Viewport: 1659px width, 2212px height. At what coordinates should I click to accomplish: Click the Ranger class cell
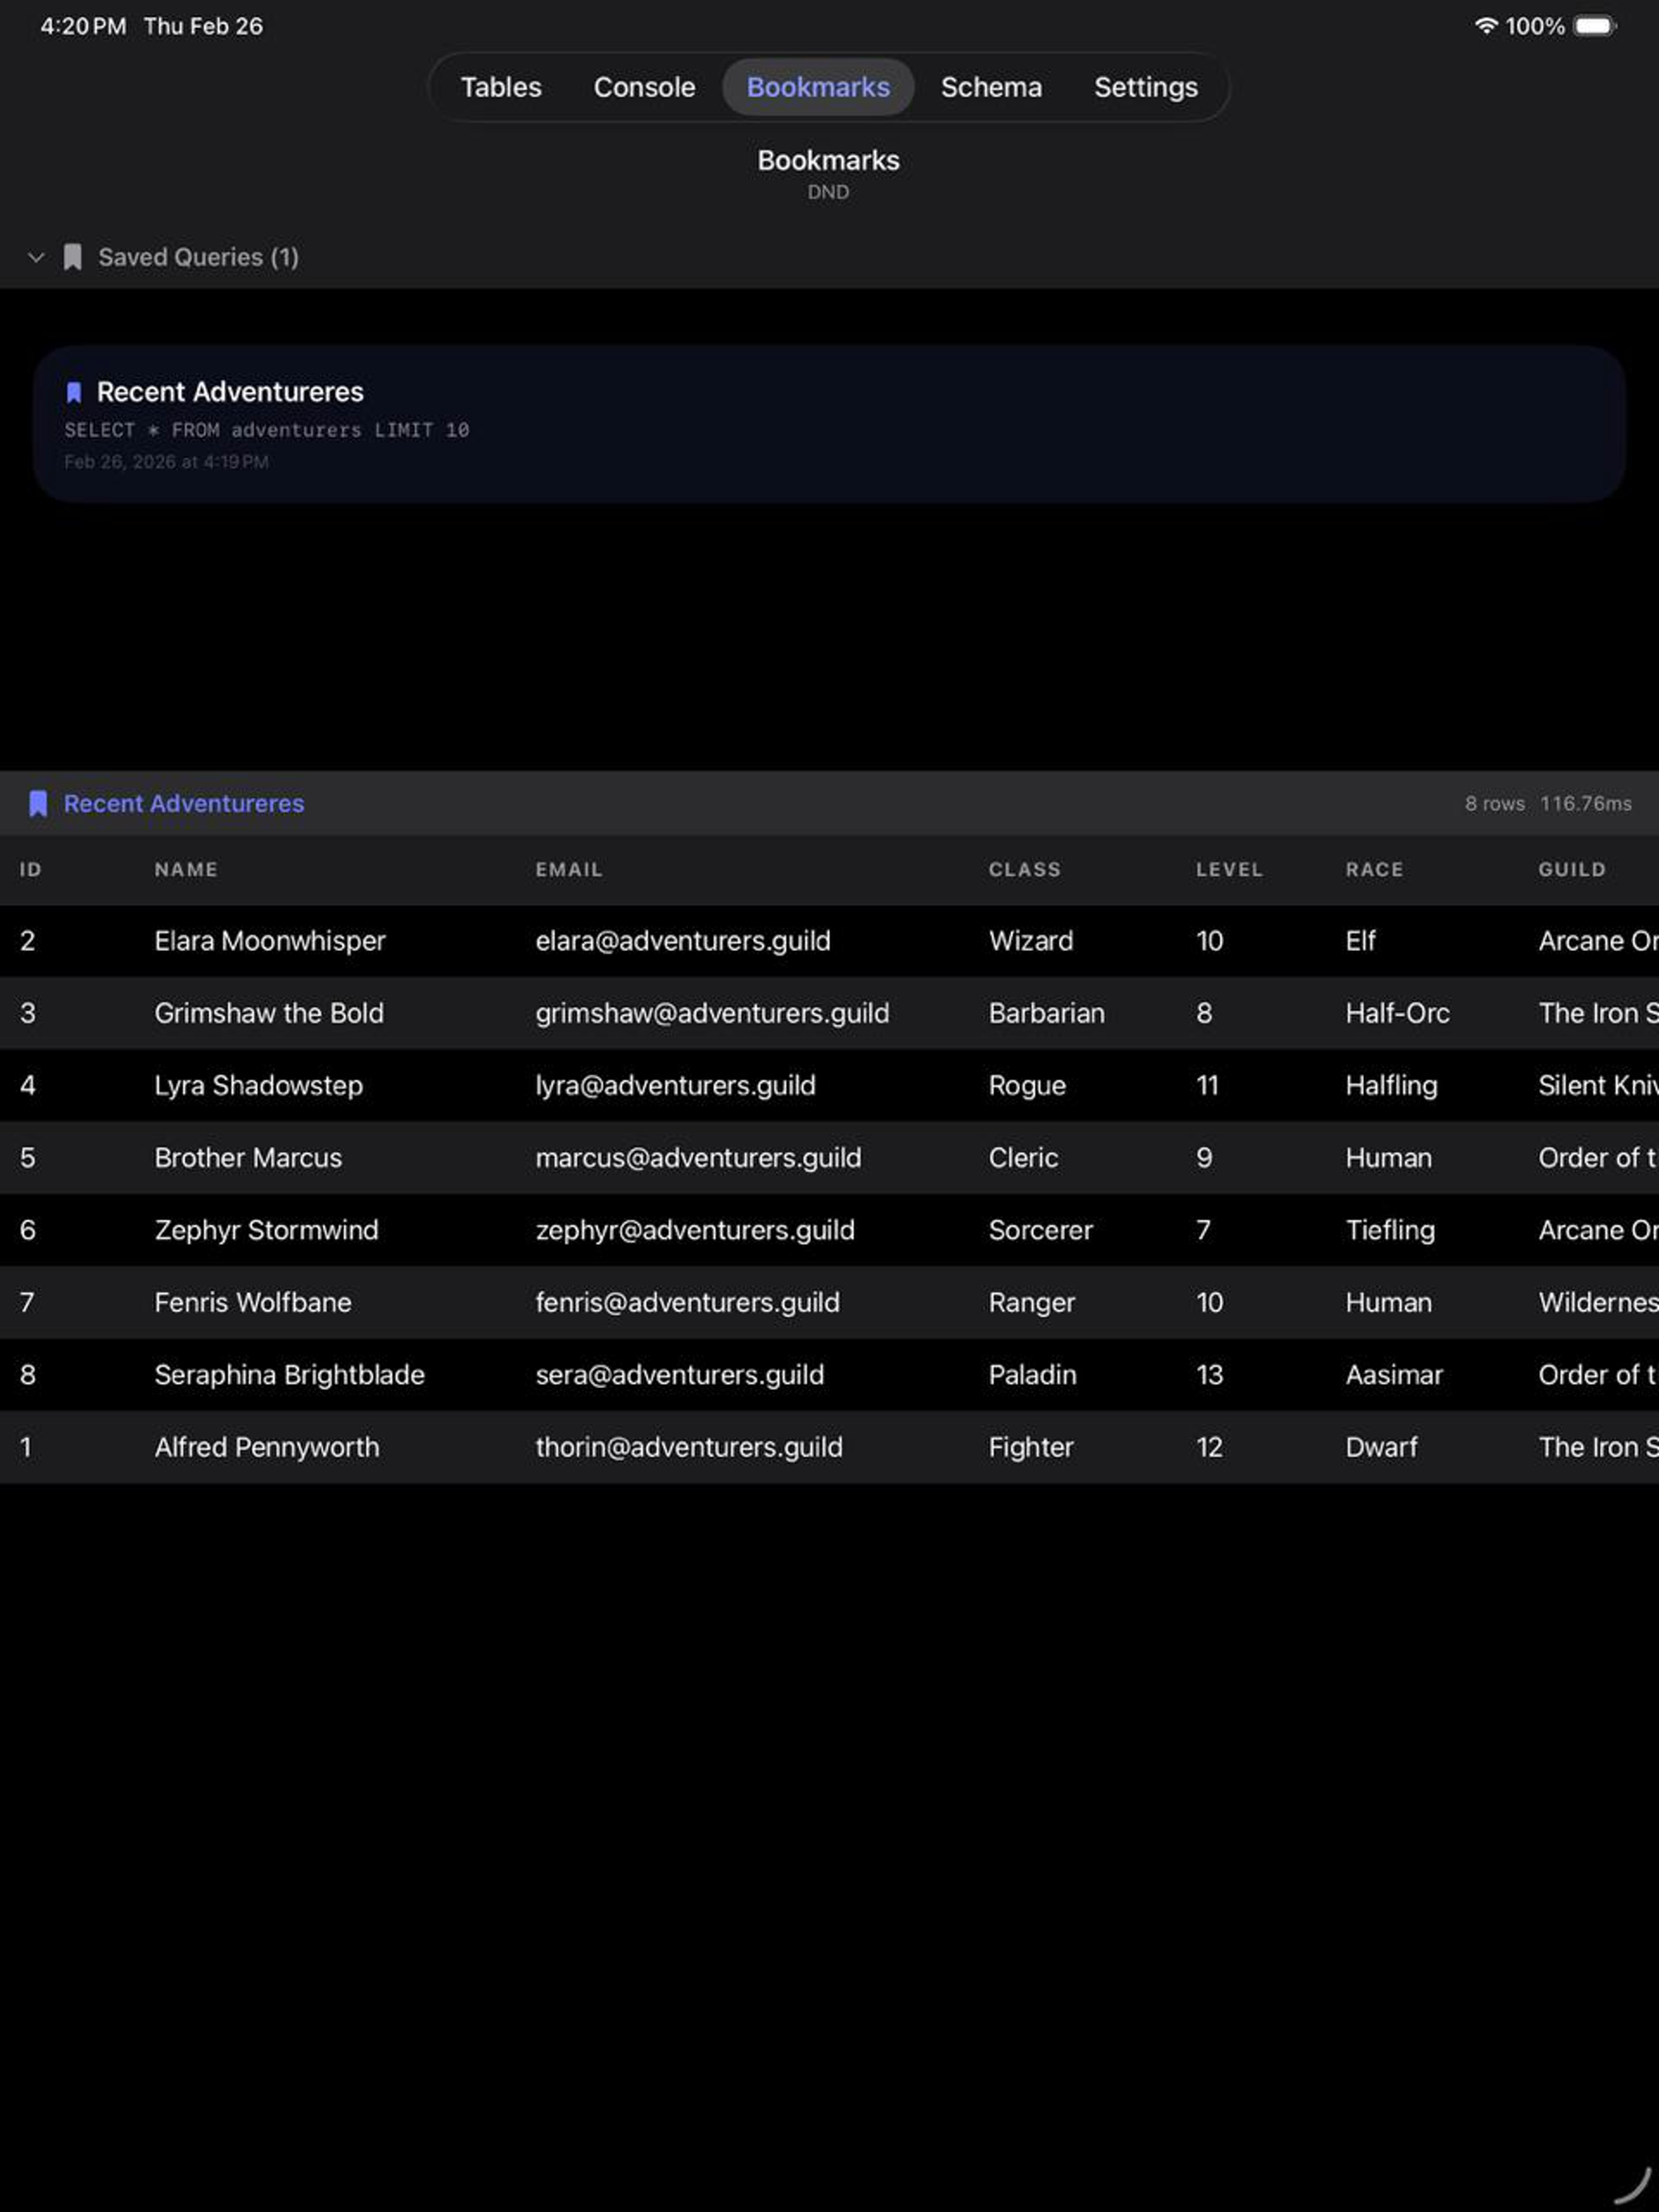coord(1032,1302)
